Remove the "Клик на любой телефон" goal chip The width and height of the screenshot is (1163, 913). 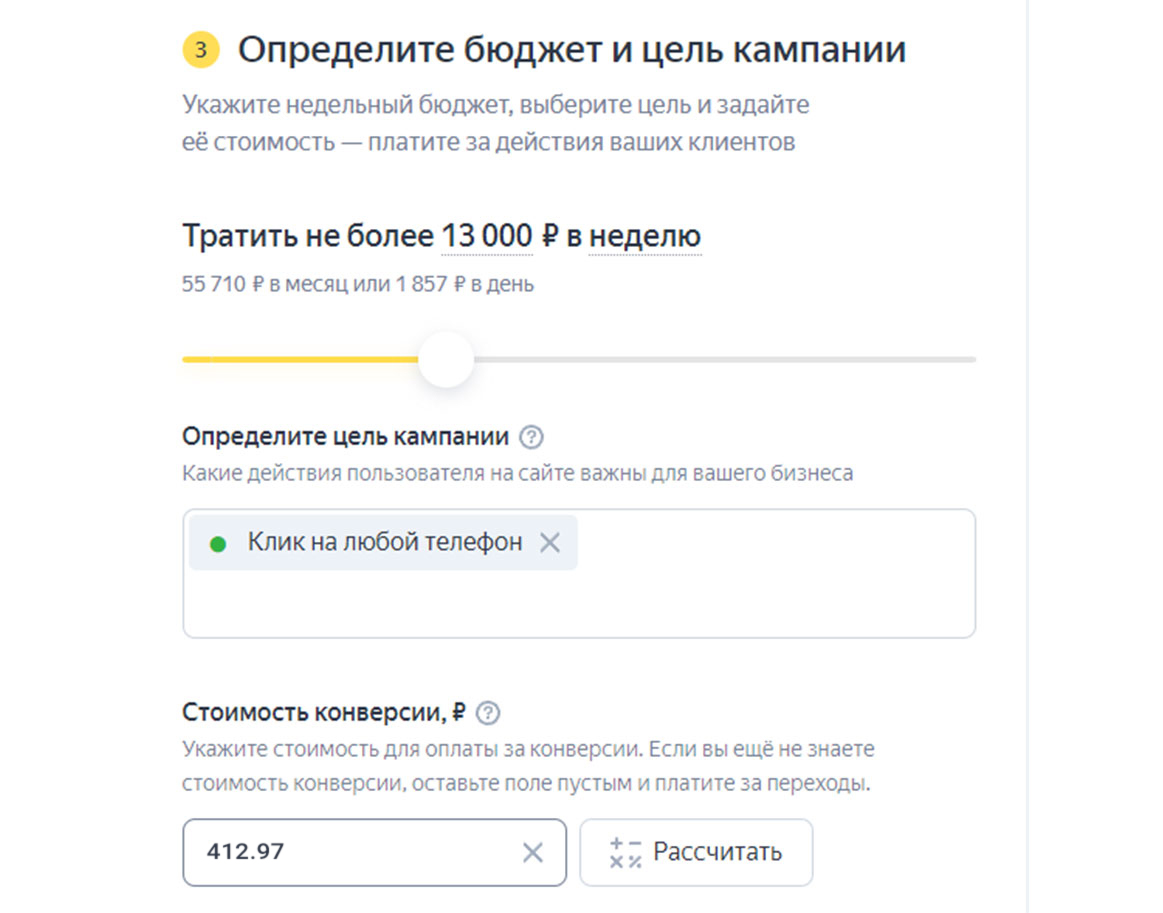(x=550, y=543)
